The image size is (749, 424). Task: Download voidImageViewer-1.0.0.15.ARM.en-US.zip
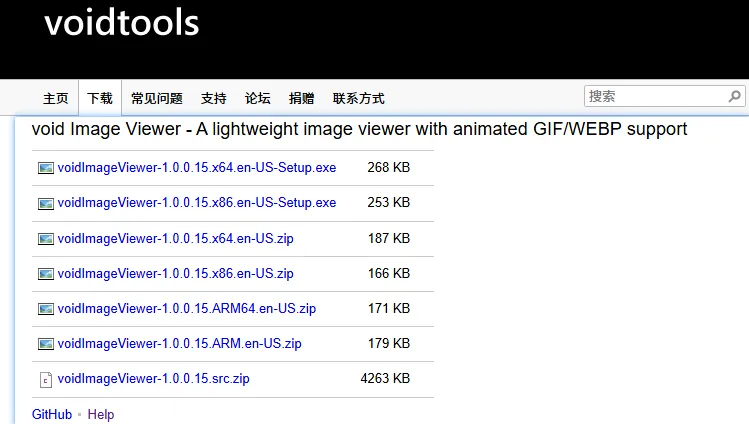click(x=180, y=343)
